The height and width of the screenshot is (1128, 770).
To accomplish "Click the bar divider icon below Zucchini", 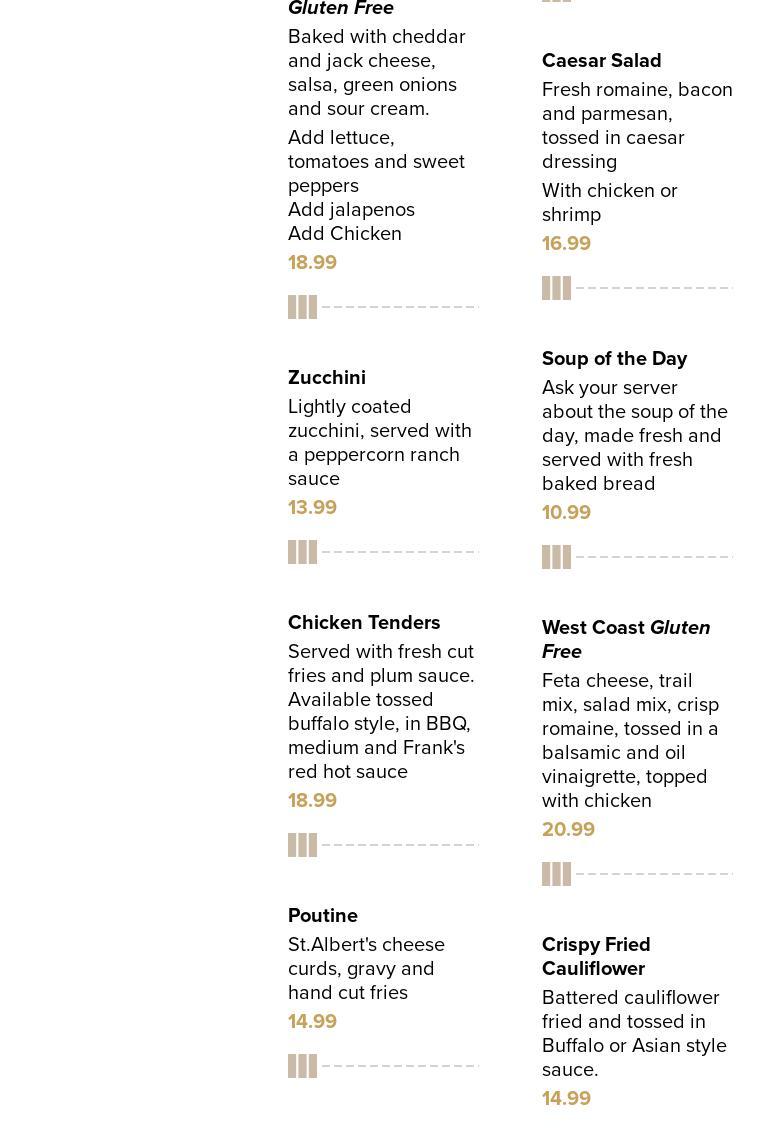I will (x=302, y=552).
